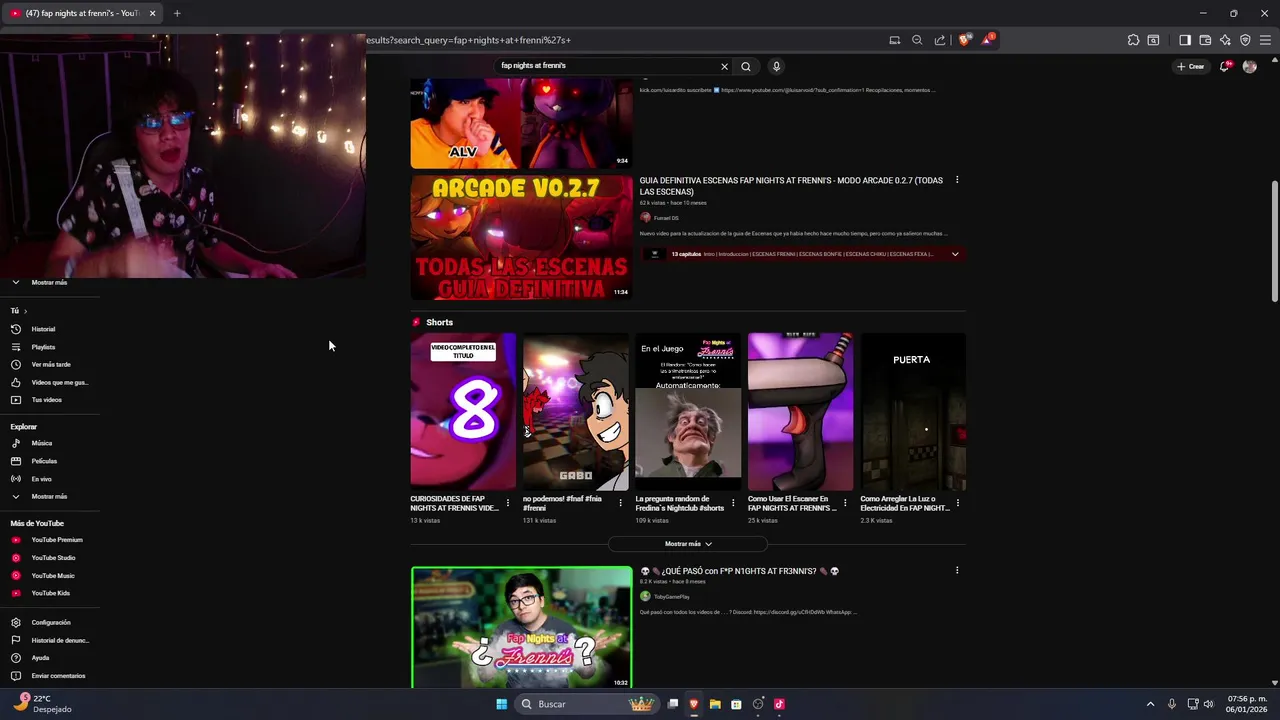Open options for 'La pregunta random' short
This screenshot has height=720, width=1280.
(733, 503)
